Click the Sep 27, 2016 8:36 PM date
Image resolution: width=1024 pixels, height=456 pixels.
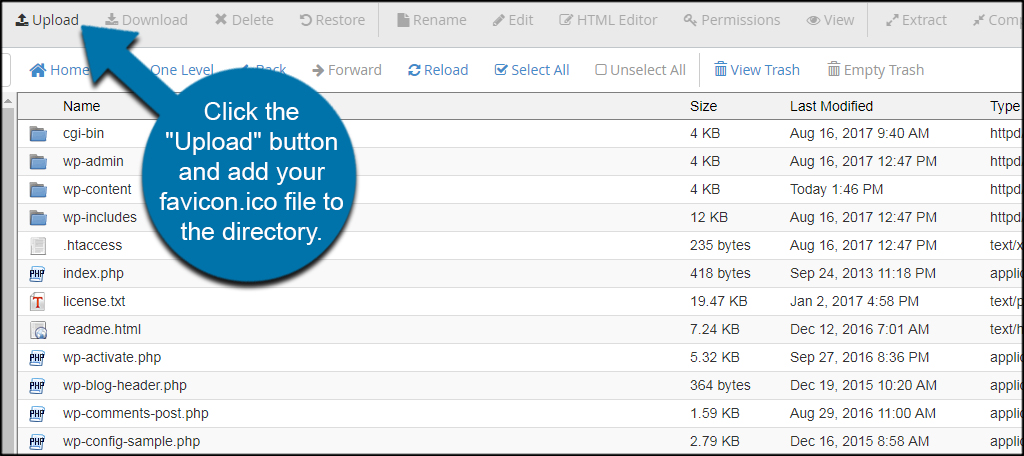(x=859, y=358)
